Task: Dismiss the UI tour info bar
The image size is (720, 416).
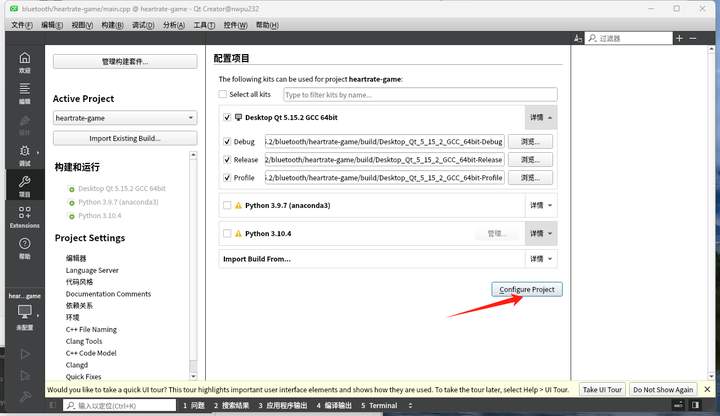Action: pyautogui.click(x=707, y=389)
